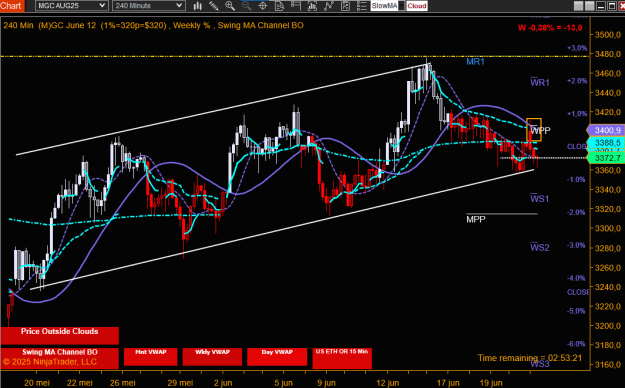Screen dimensions: 625x388
Task: Select the drawing tools pencil icon
Action: (x=214, y=6)
